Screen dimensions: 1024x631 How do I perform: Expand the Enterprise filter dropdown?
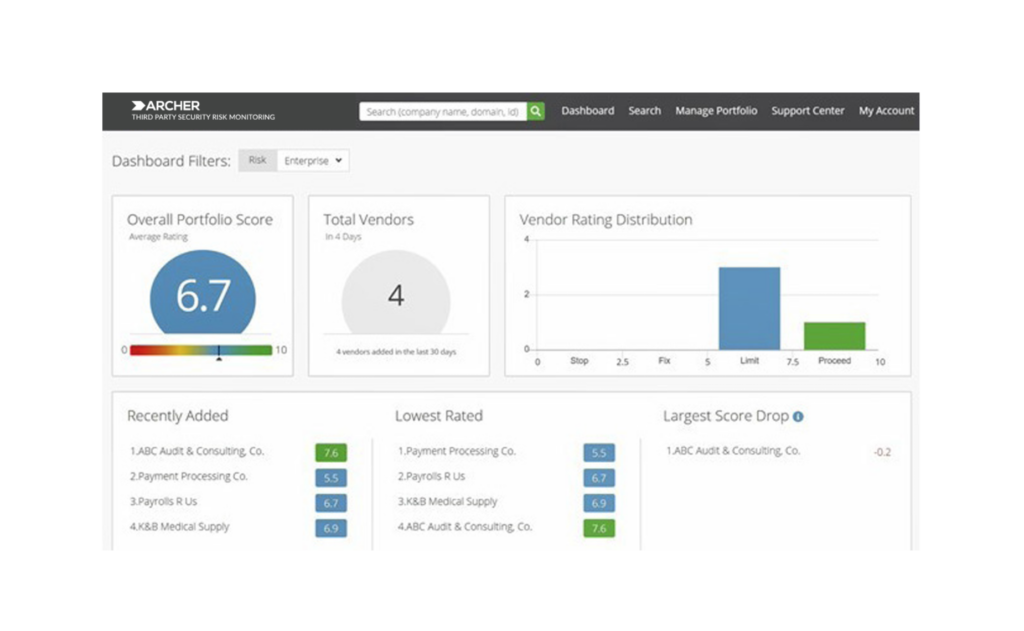(x=313, y=160)
